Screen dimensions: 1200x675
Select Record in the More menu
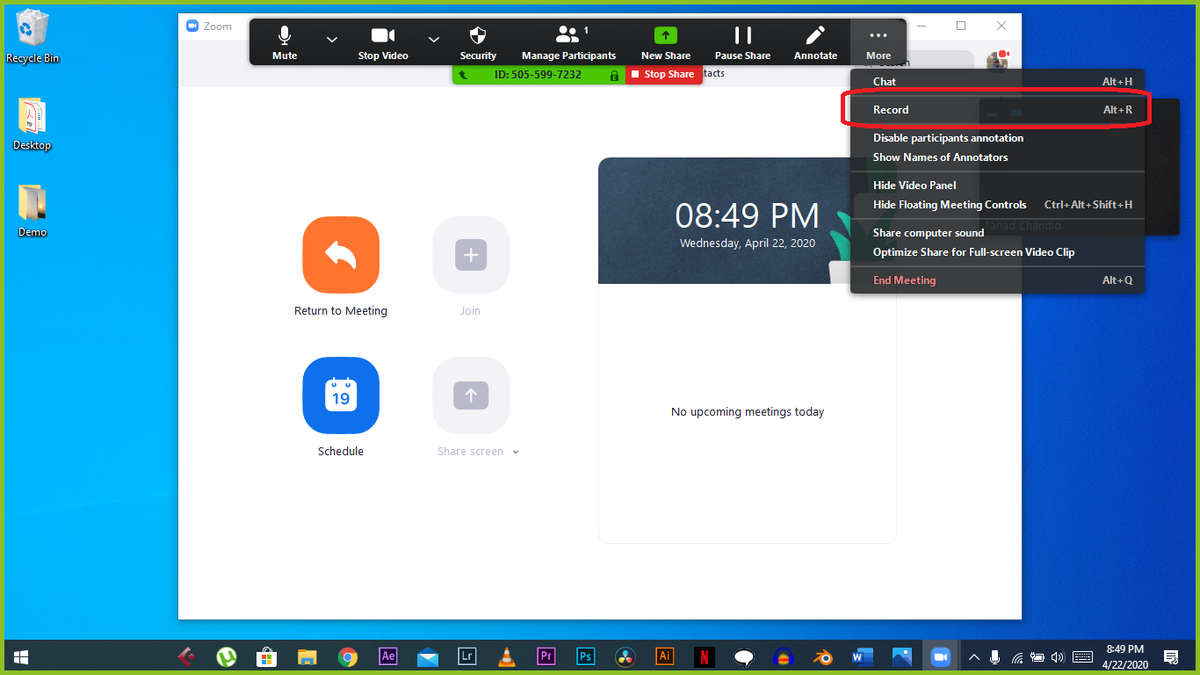tap(997, 110)
